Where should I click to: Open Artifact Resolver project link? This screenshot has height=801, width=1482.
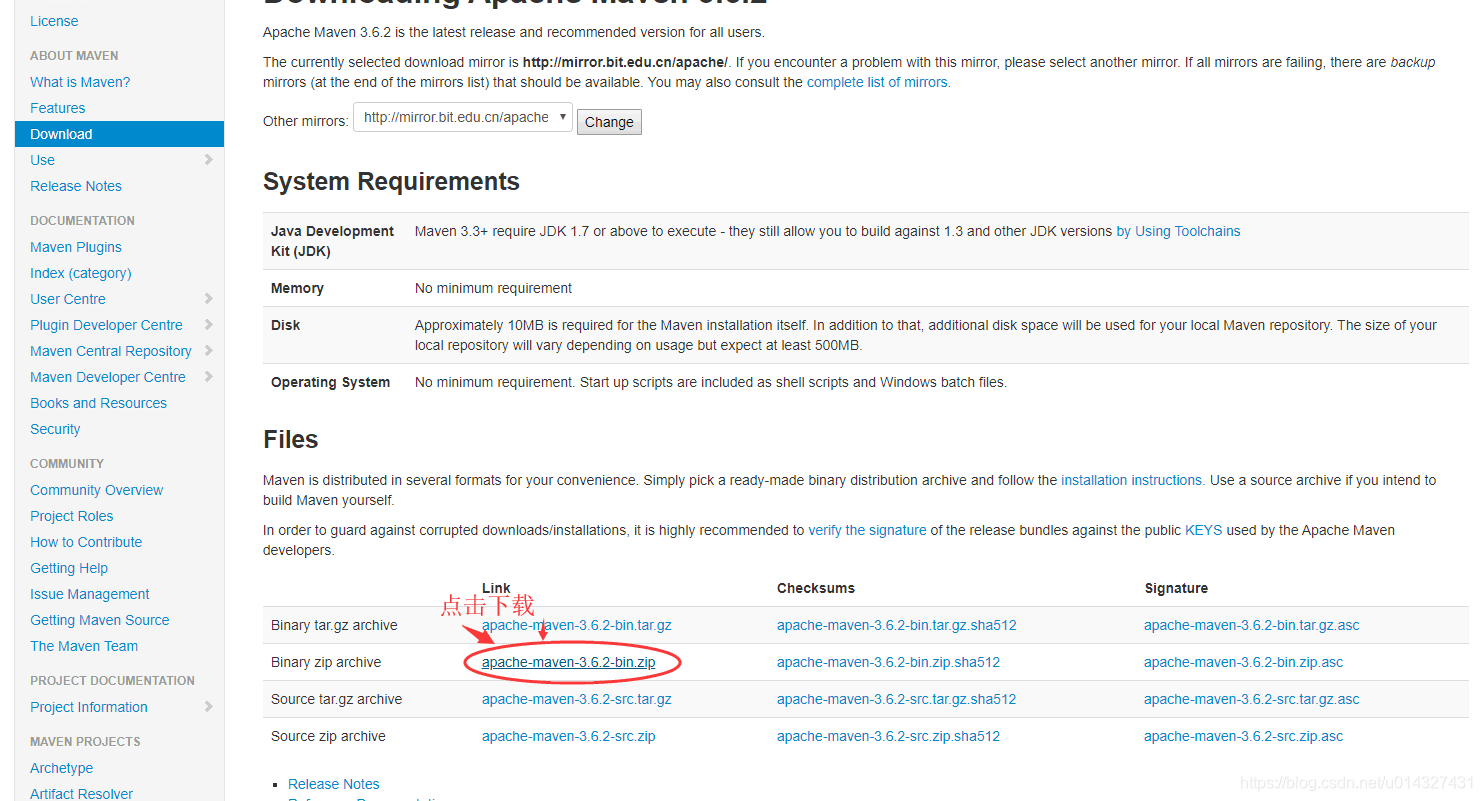point(82,794)
